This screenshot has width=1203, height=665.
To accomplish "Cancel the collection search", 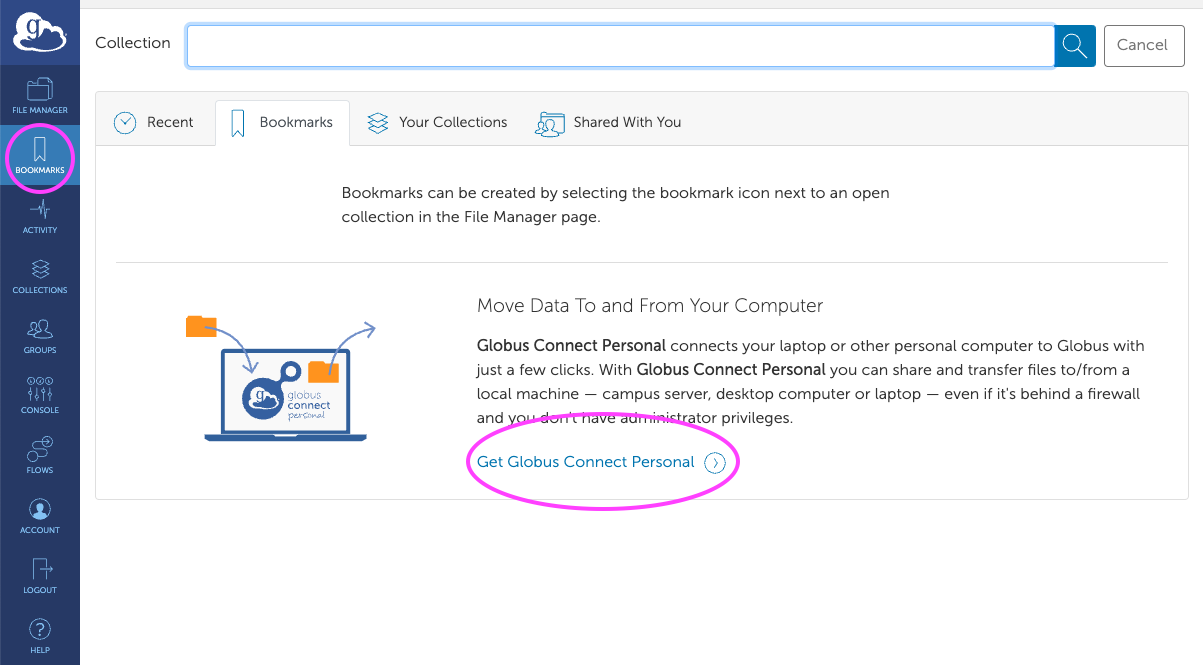I will [1144, 46].
